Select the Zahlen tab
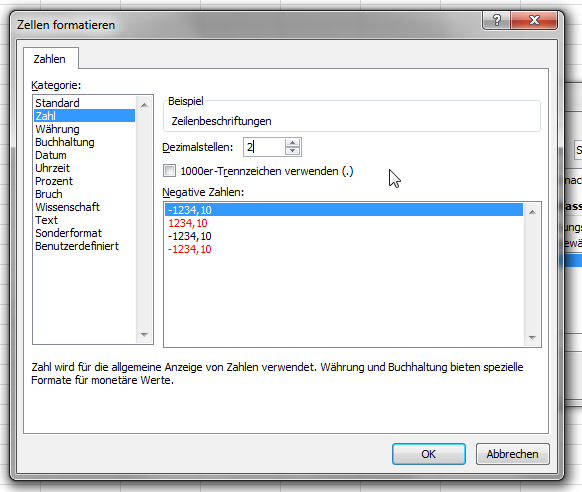Viewport: 582px width, 492px height. point(50,59)
